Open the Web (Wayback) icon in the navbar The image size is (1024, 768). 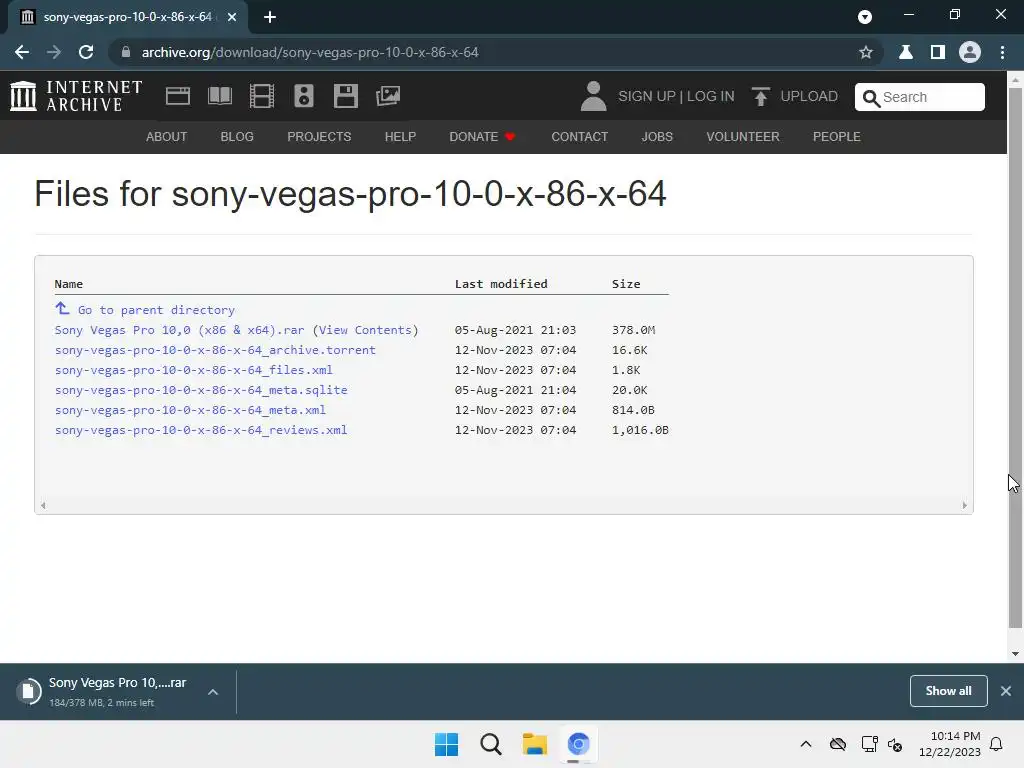(x=178, y=96)
